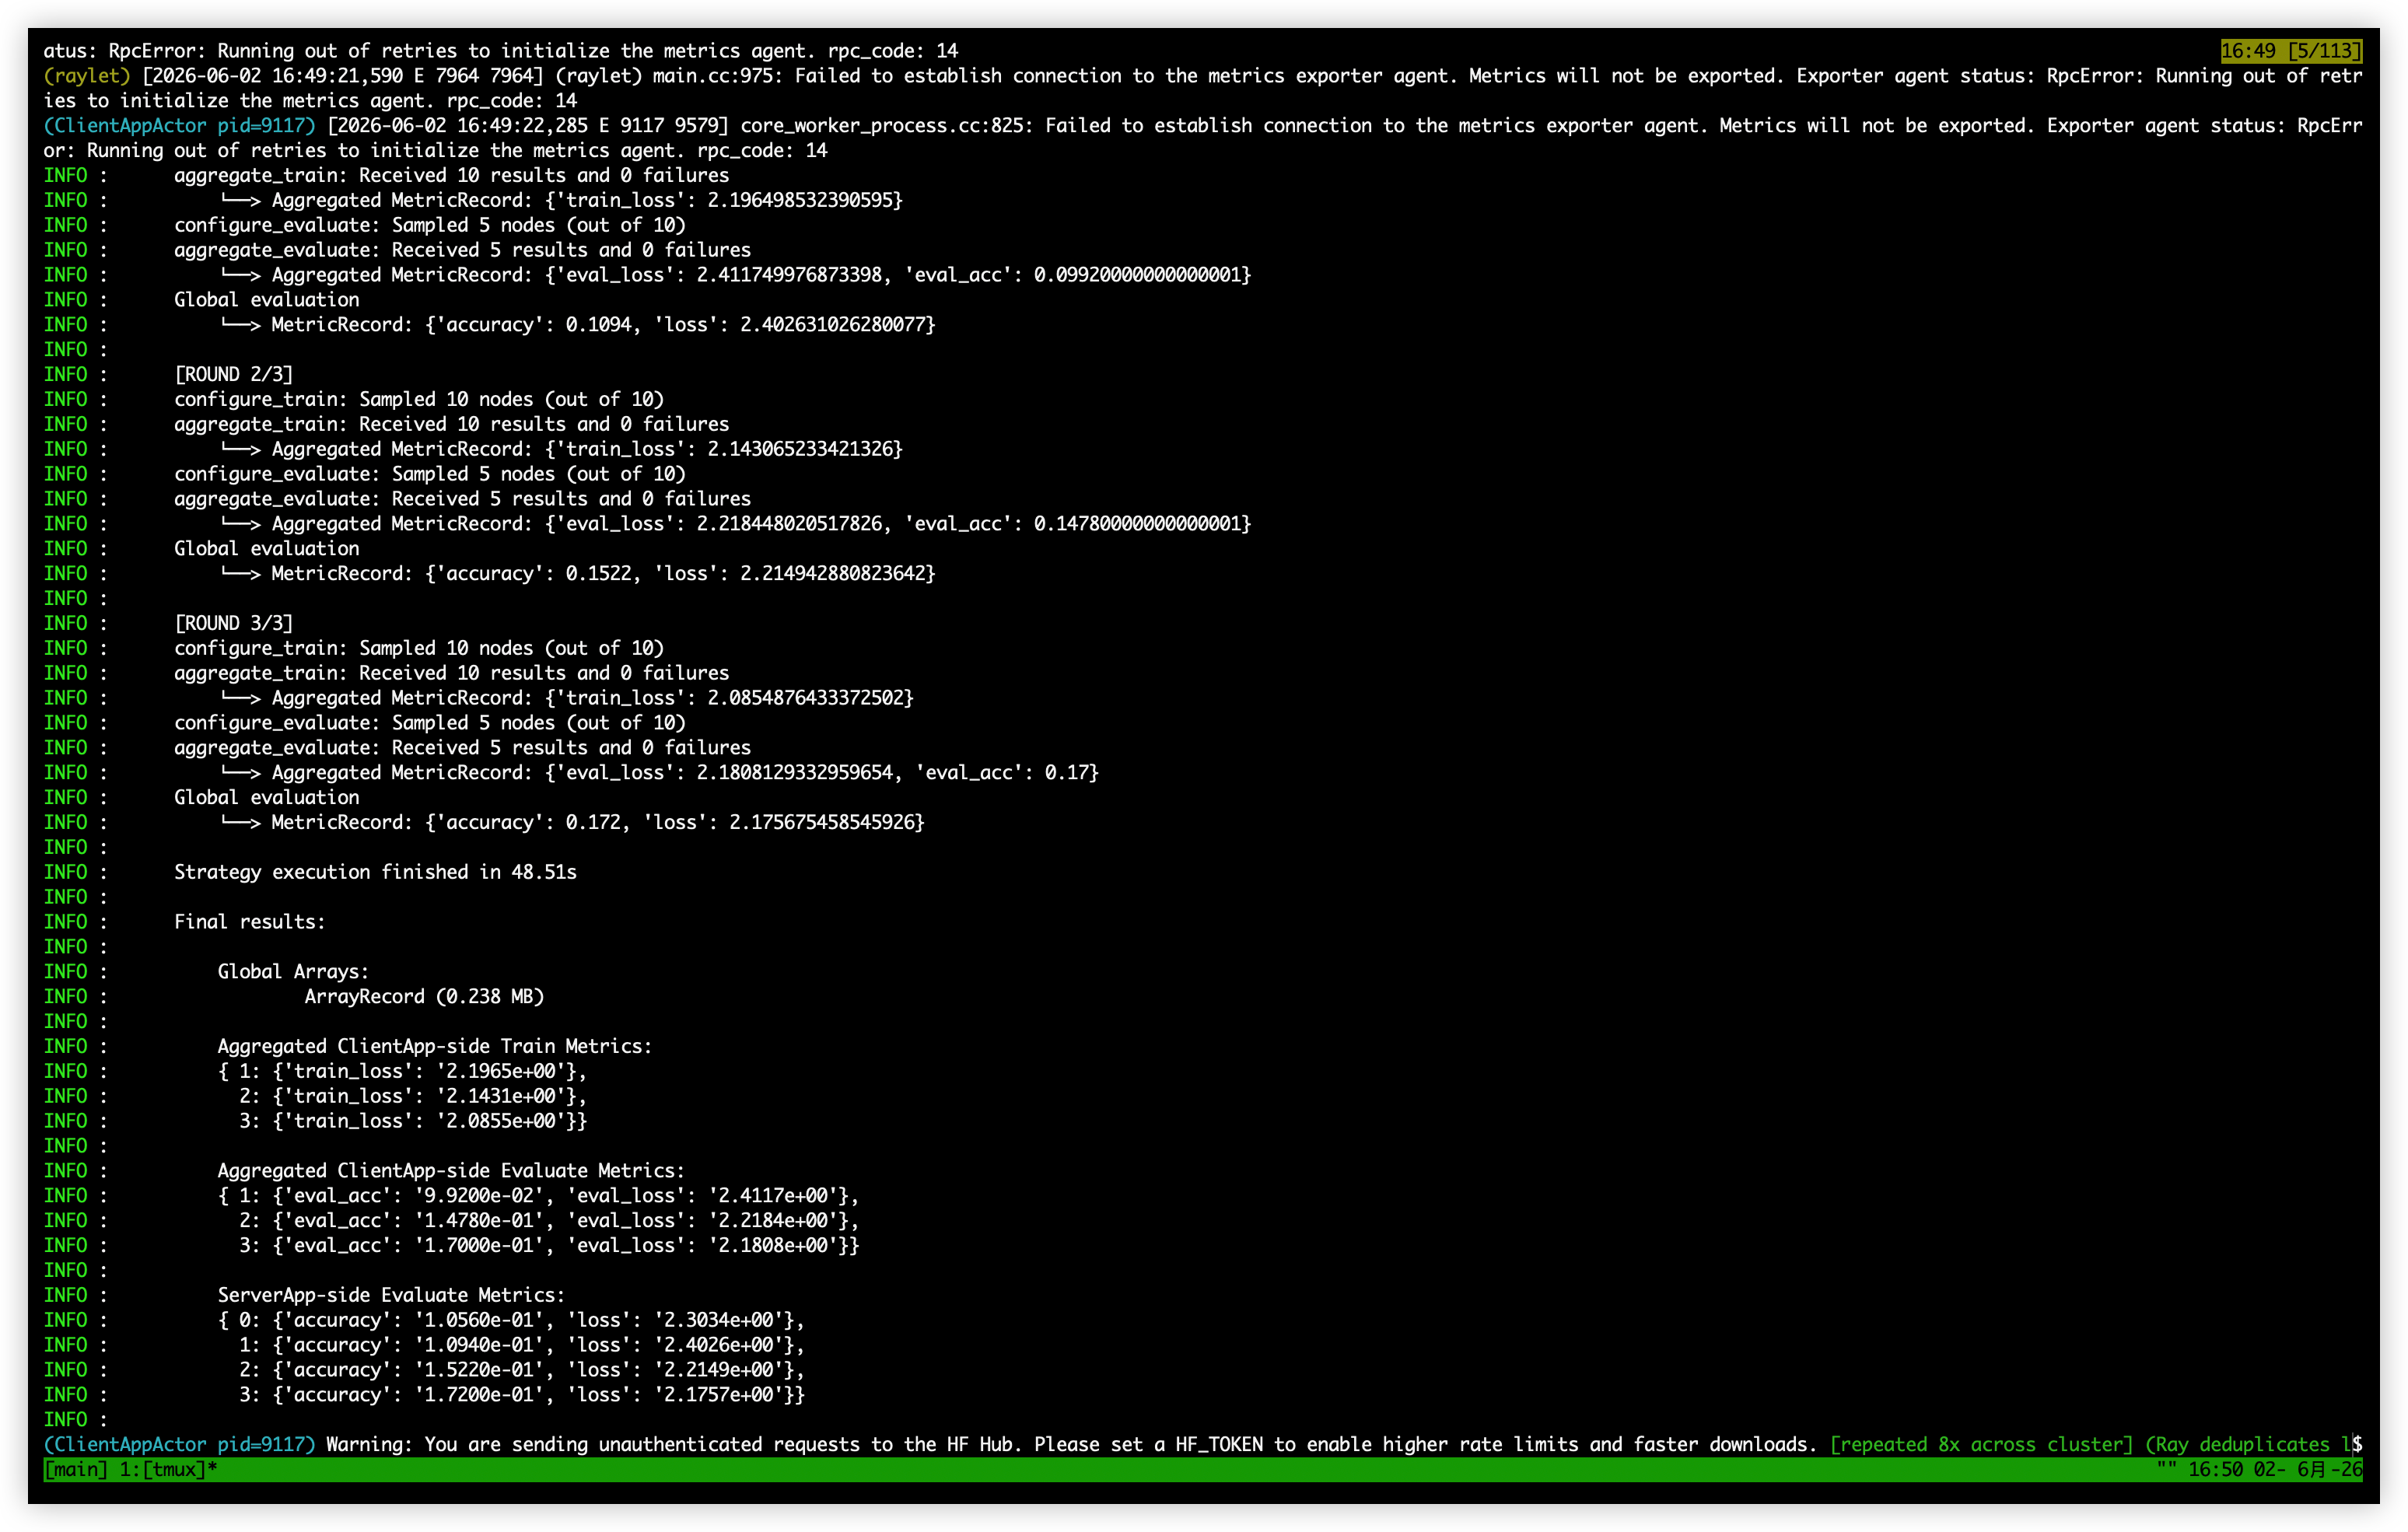Click the eval_acc 0.09920000000000001 value

pos(1137,275)
